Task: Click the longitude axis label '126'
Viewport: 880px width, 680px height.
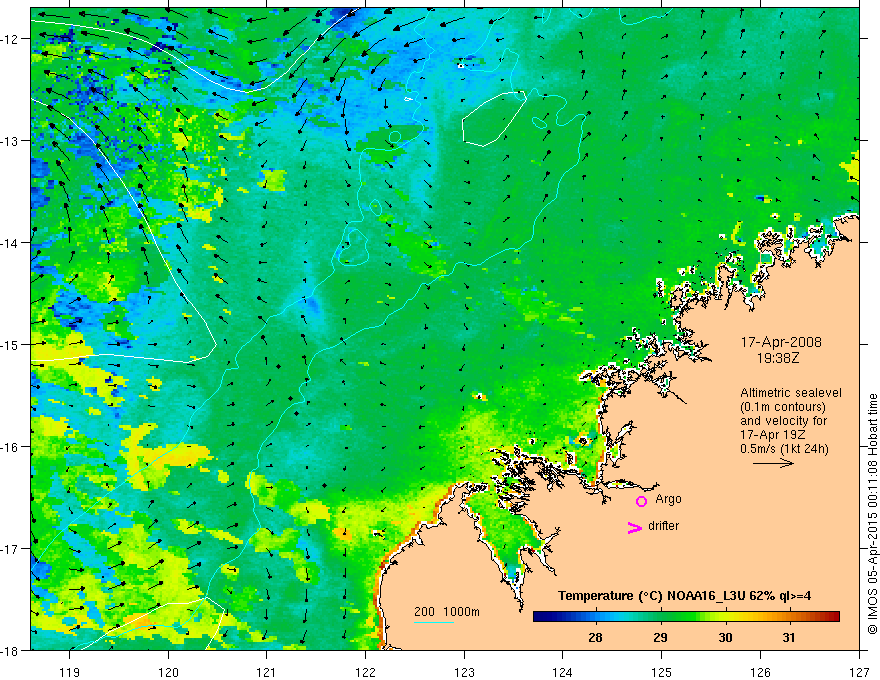Action: (760, 672)
